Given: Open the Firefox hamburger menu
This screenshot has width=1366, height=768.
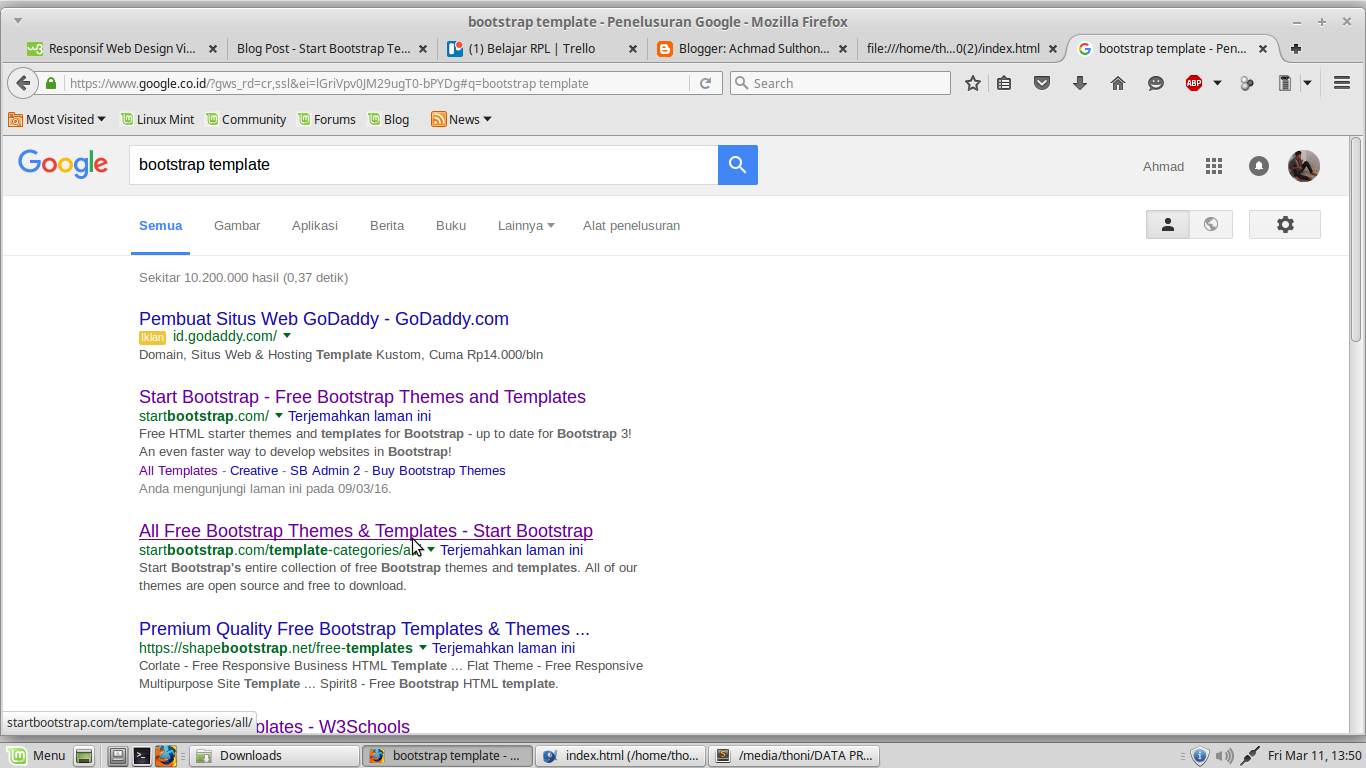Looking at the screenshot, I should click(x=1342, y=84).
